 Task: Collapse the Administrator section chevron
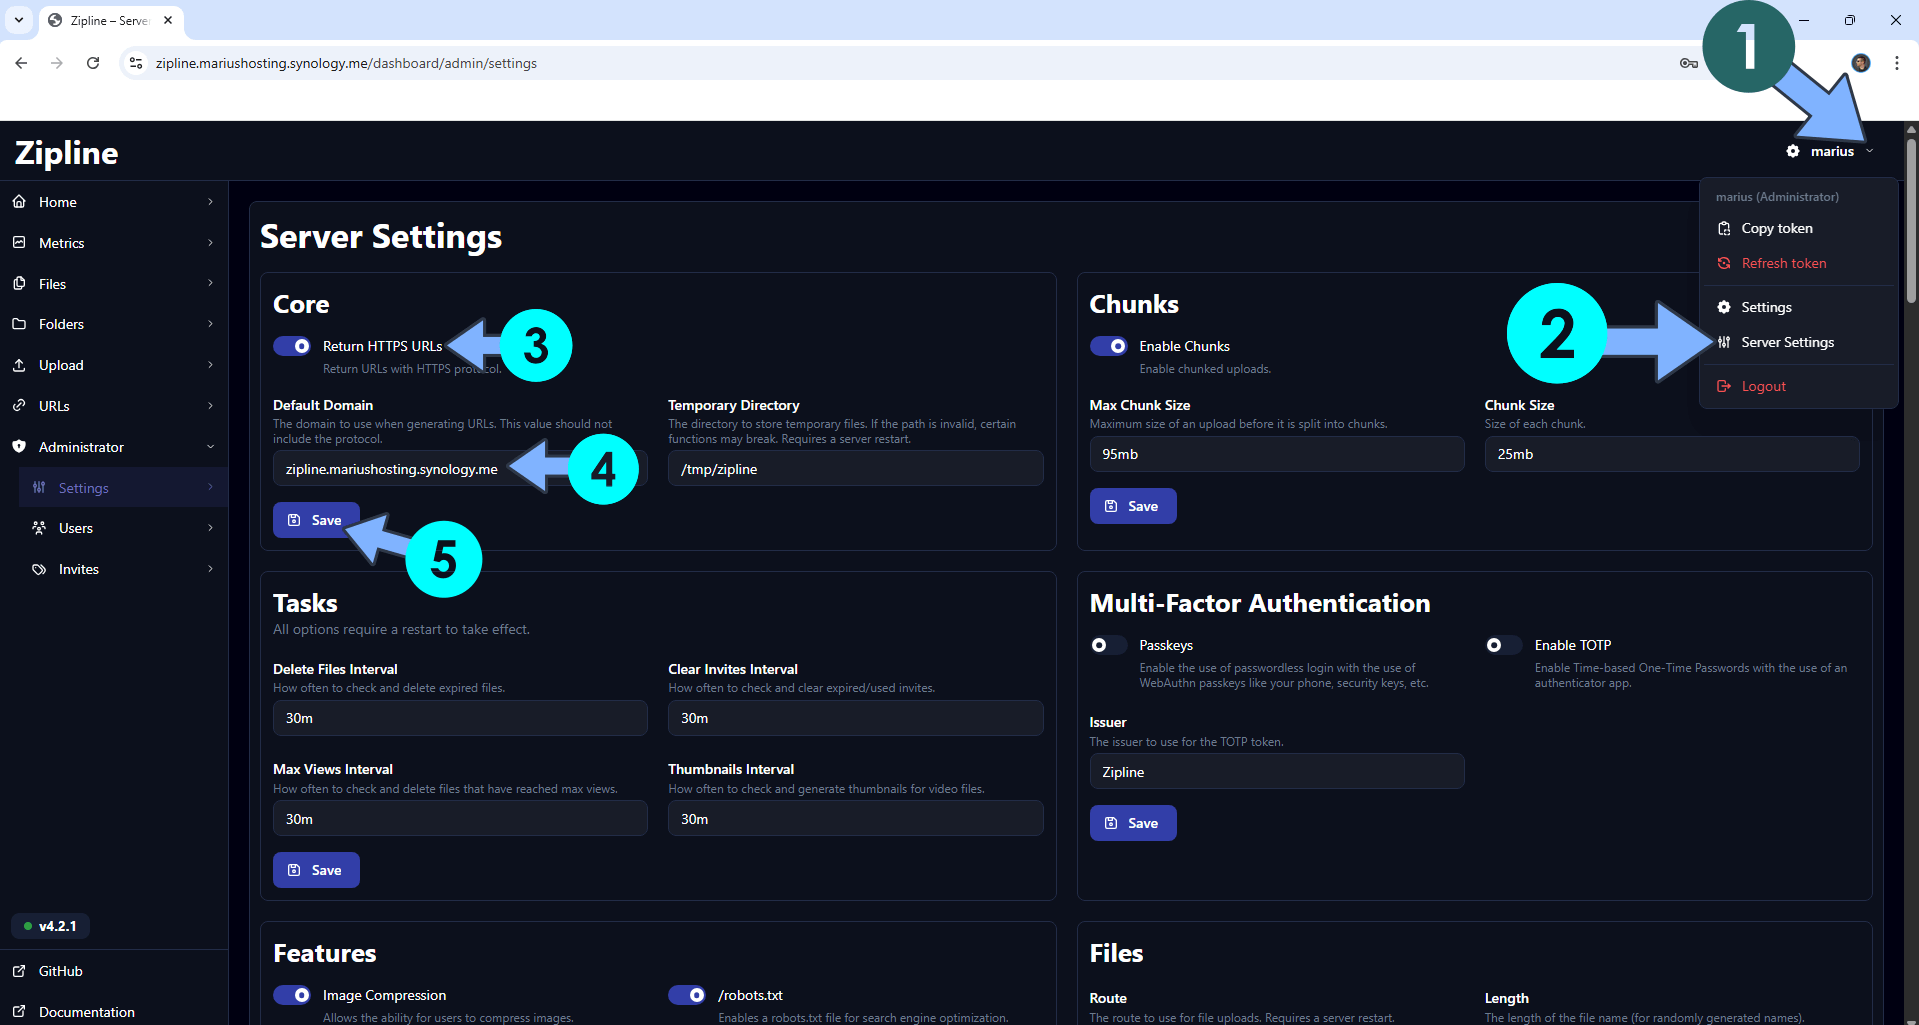tap(210, 447)
